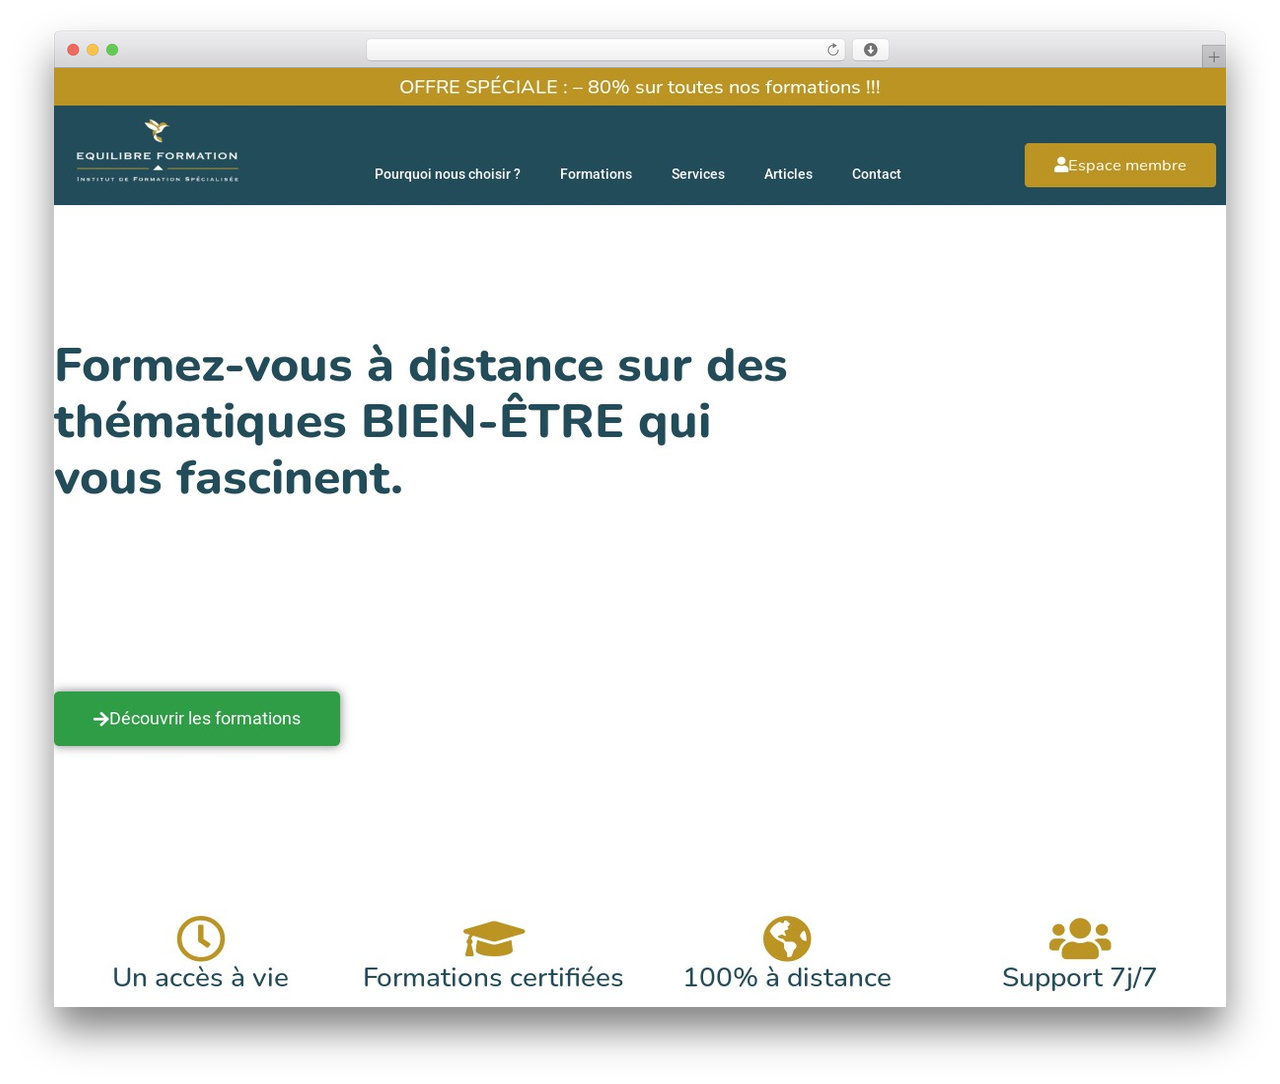Viewport: 1280px width, 1084px height.
Task: Click the clock icon above Un accès à vie
Action: tap(201, 939)
